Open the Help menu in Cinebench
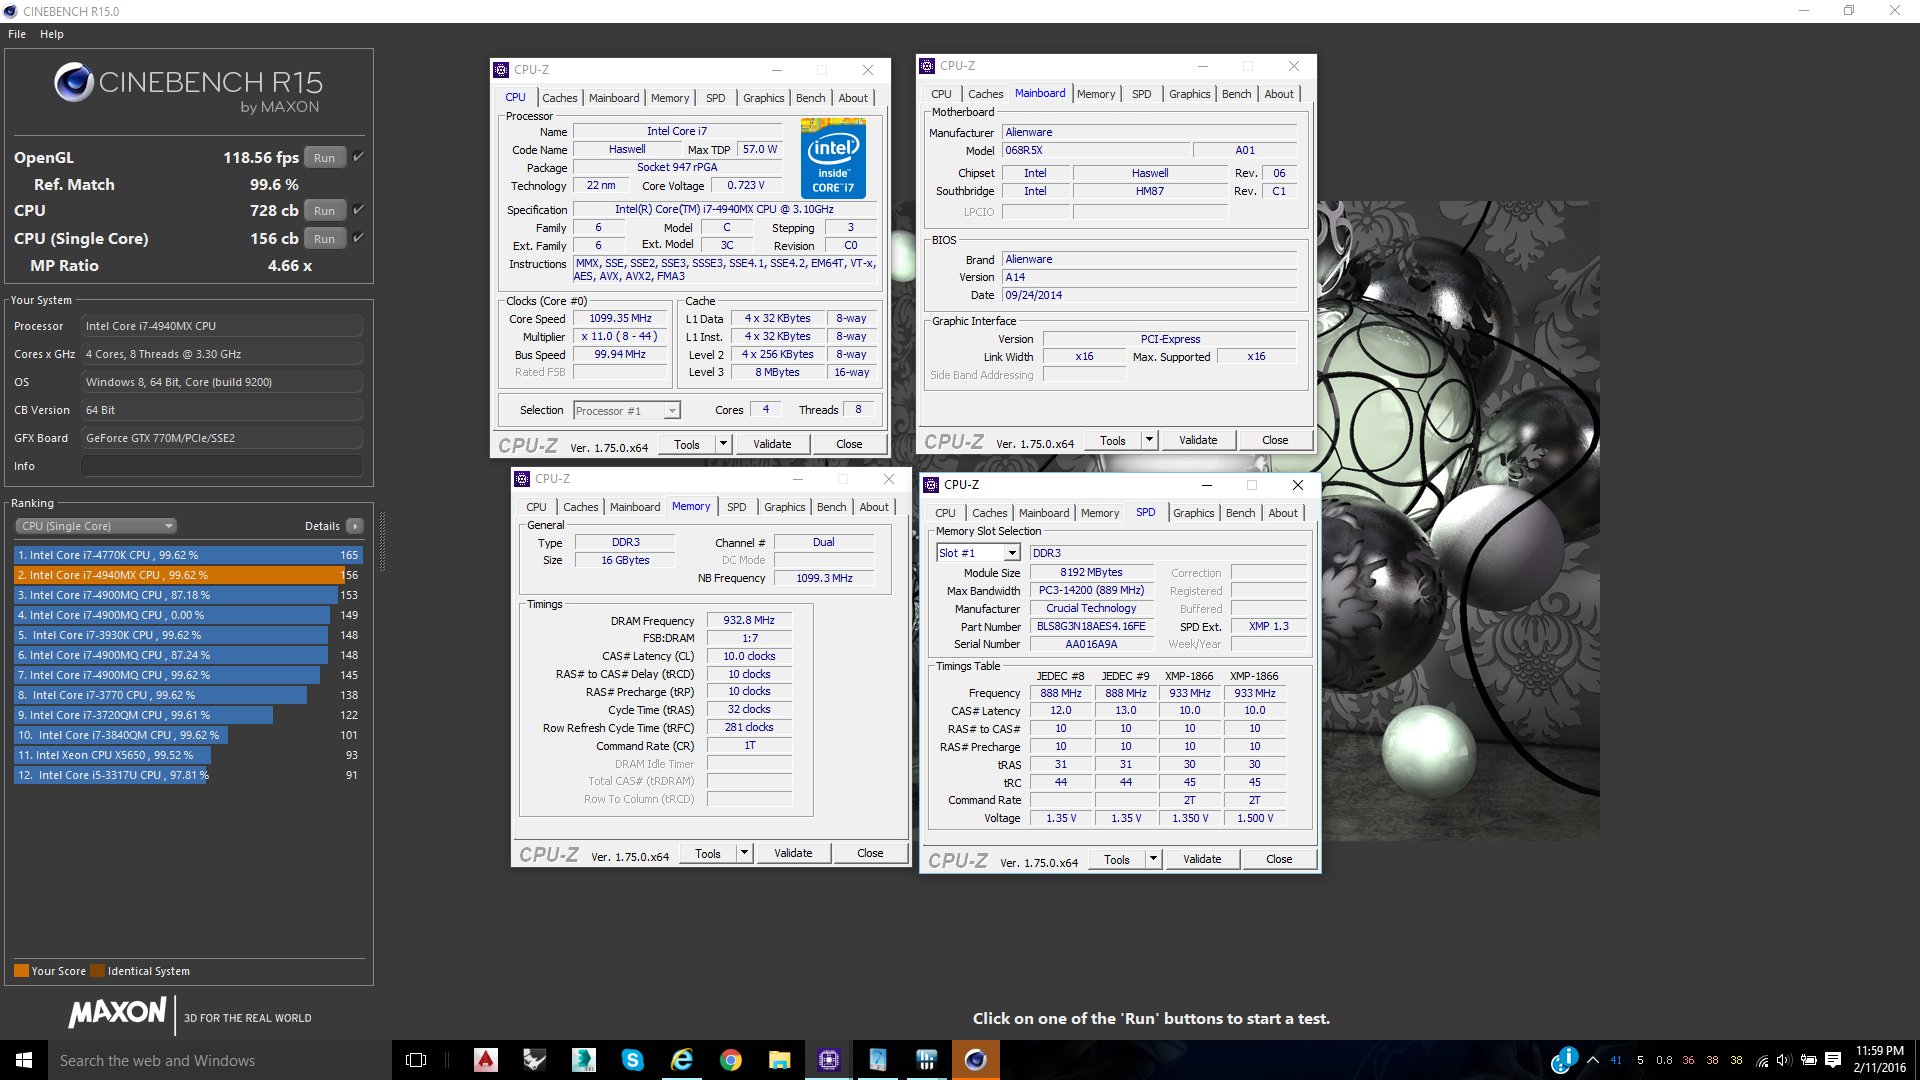This screenshot has width=1920, height=1080. 52,34
